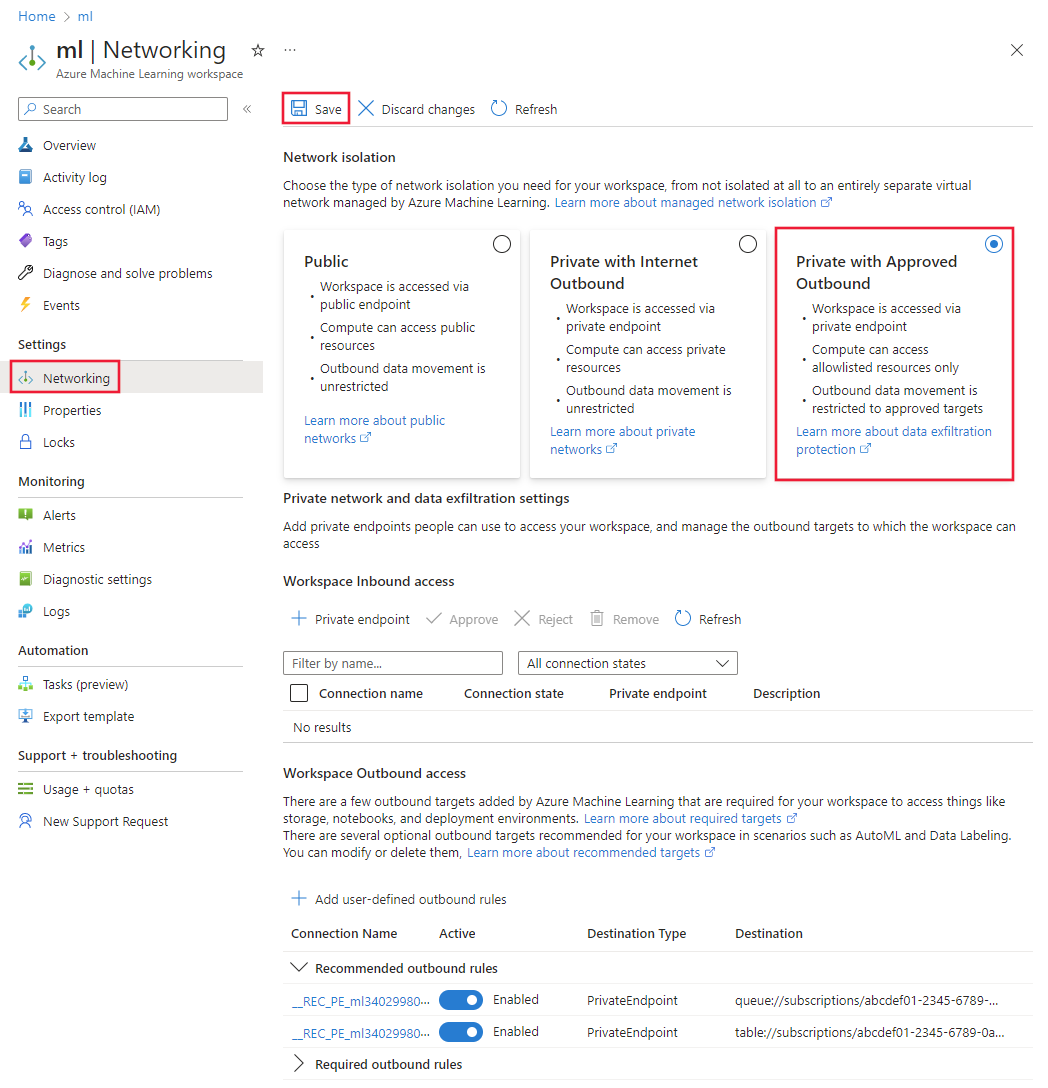The image size is (1048, 1088).
Task: Click the sidebar Search field
Action: click(x=123, y=109)
